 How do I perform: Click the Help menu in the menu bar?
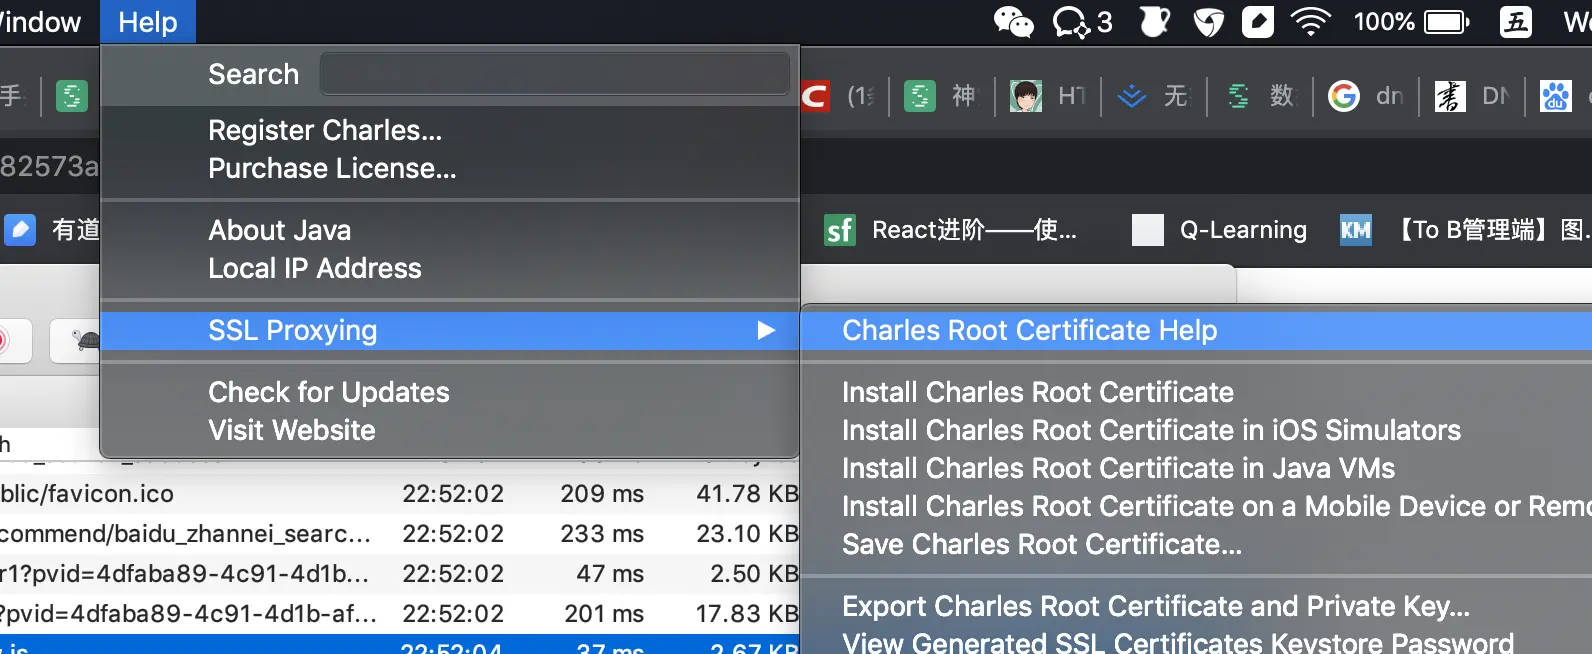148,22
